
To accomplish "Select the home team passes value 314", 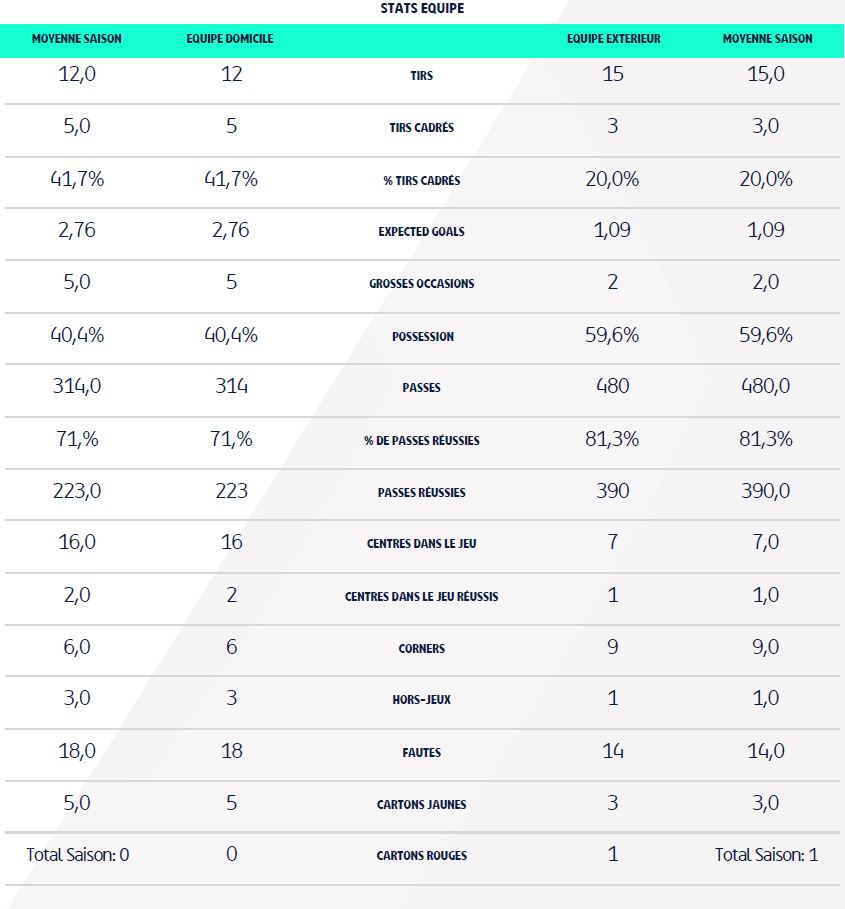I will [231, 386].
